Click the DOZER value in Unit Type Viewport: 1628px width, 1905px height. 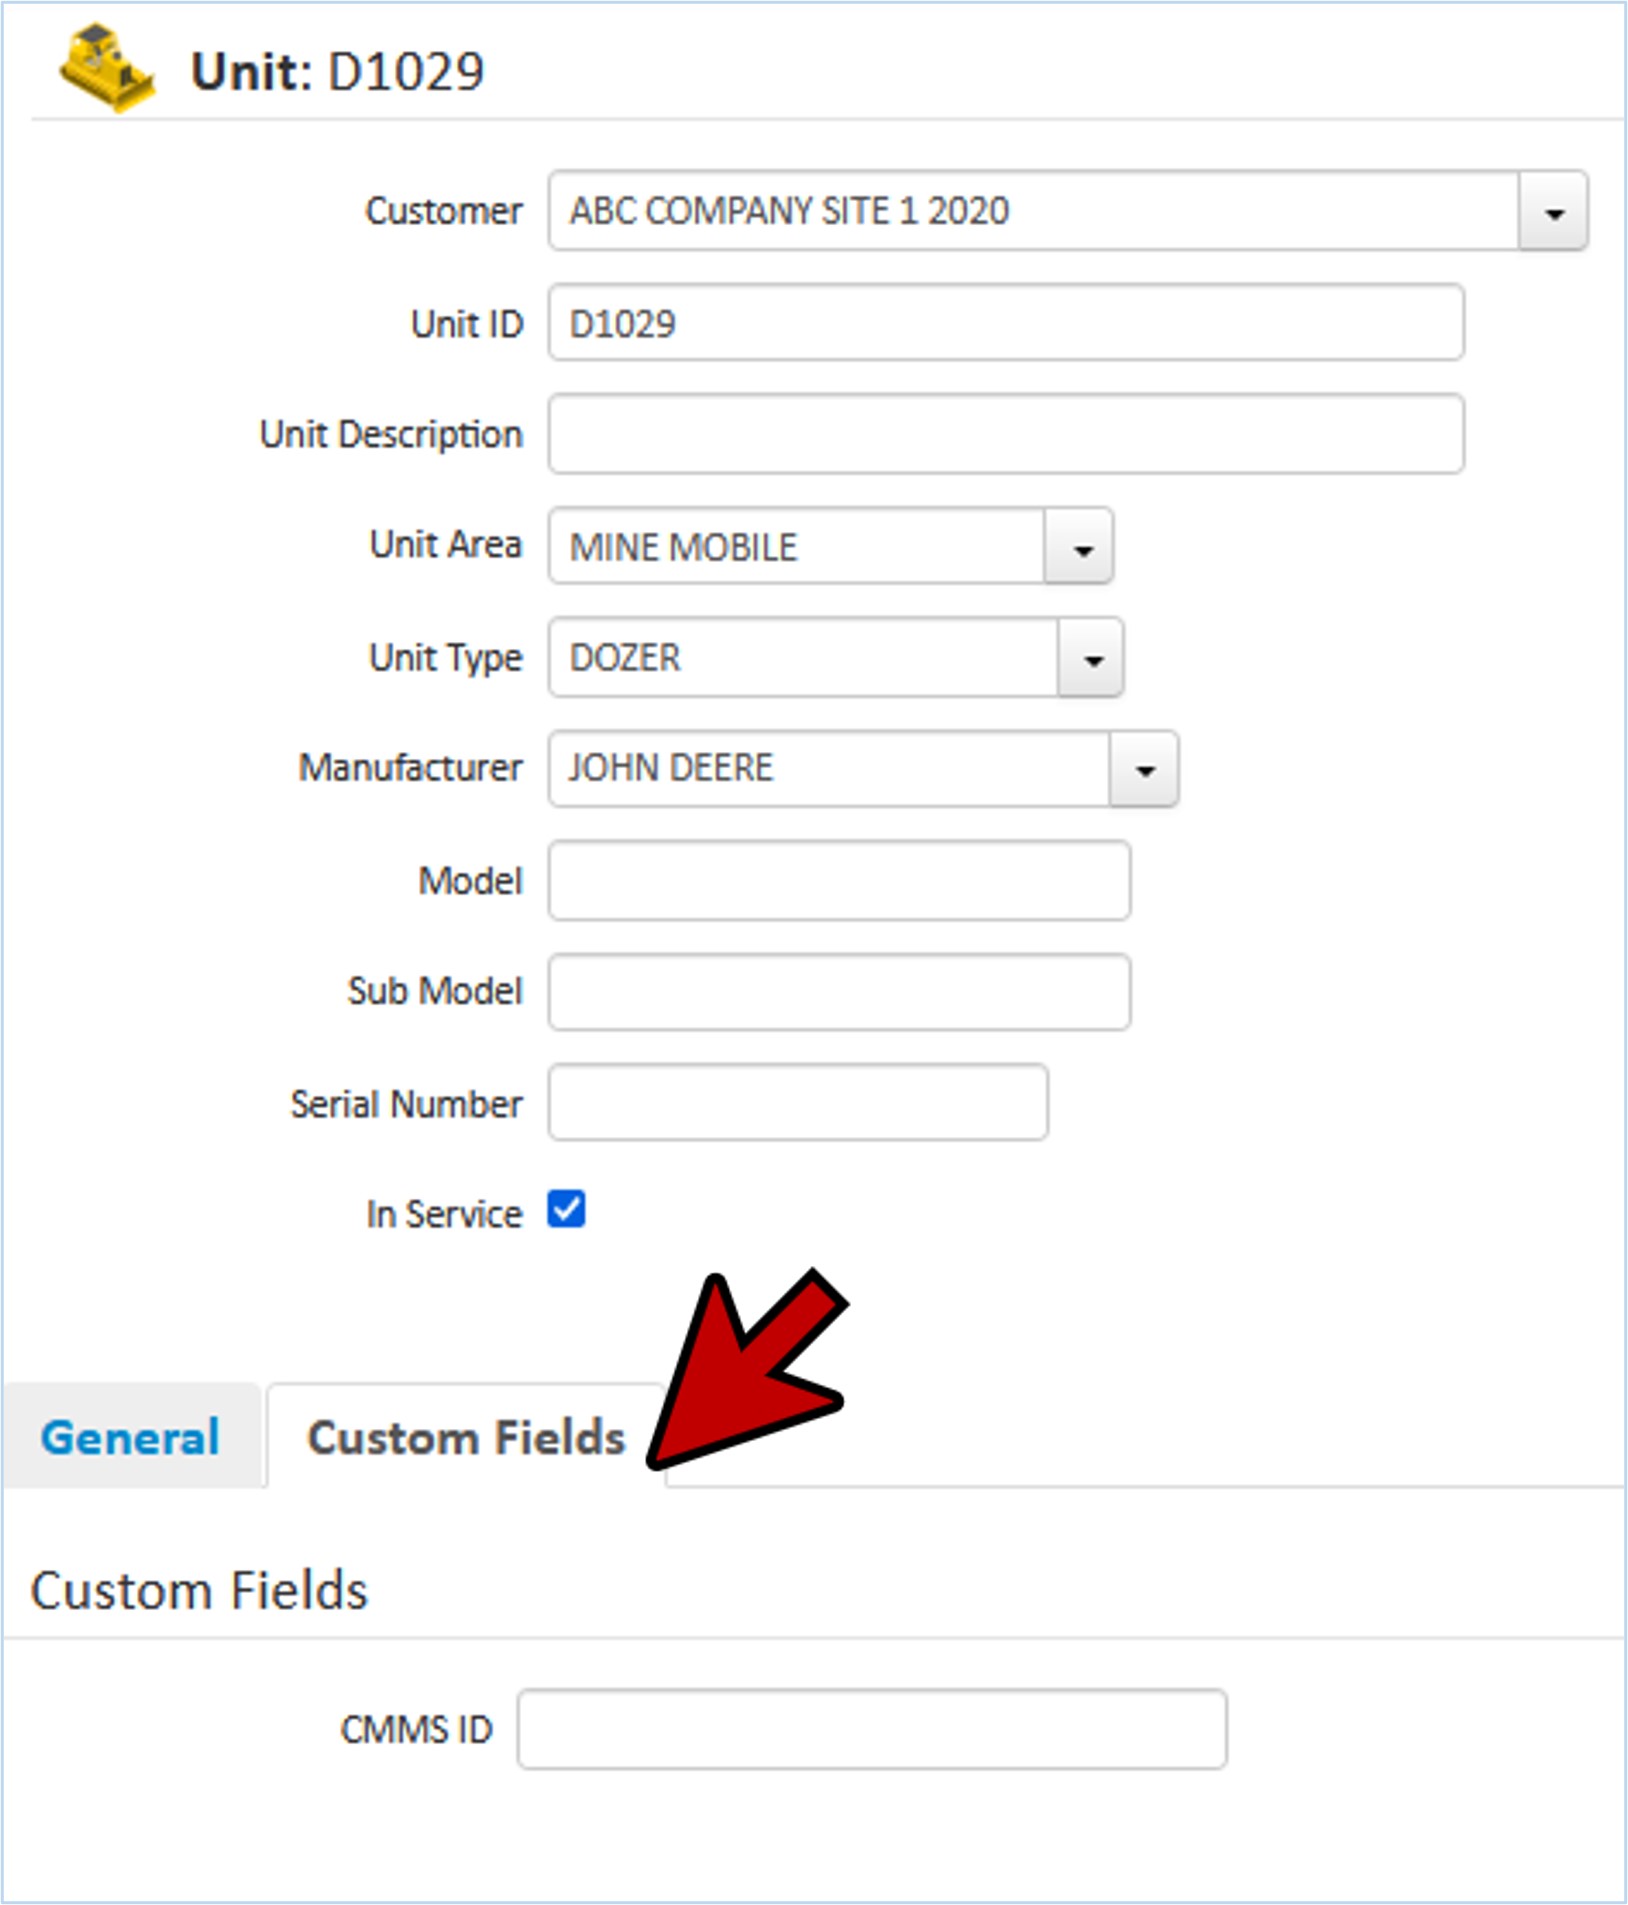pos(625,658)
